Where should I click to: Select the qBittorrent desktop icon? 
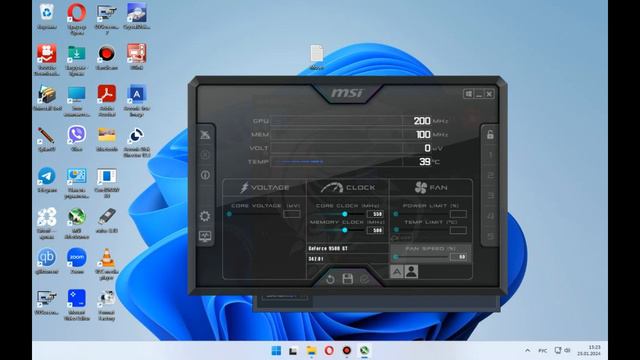[47, 261]
